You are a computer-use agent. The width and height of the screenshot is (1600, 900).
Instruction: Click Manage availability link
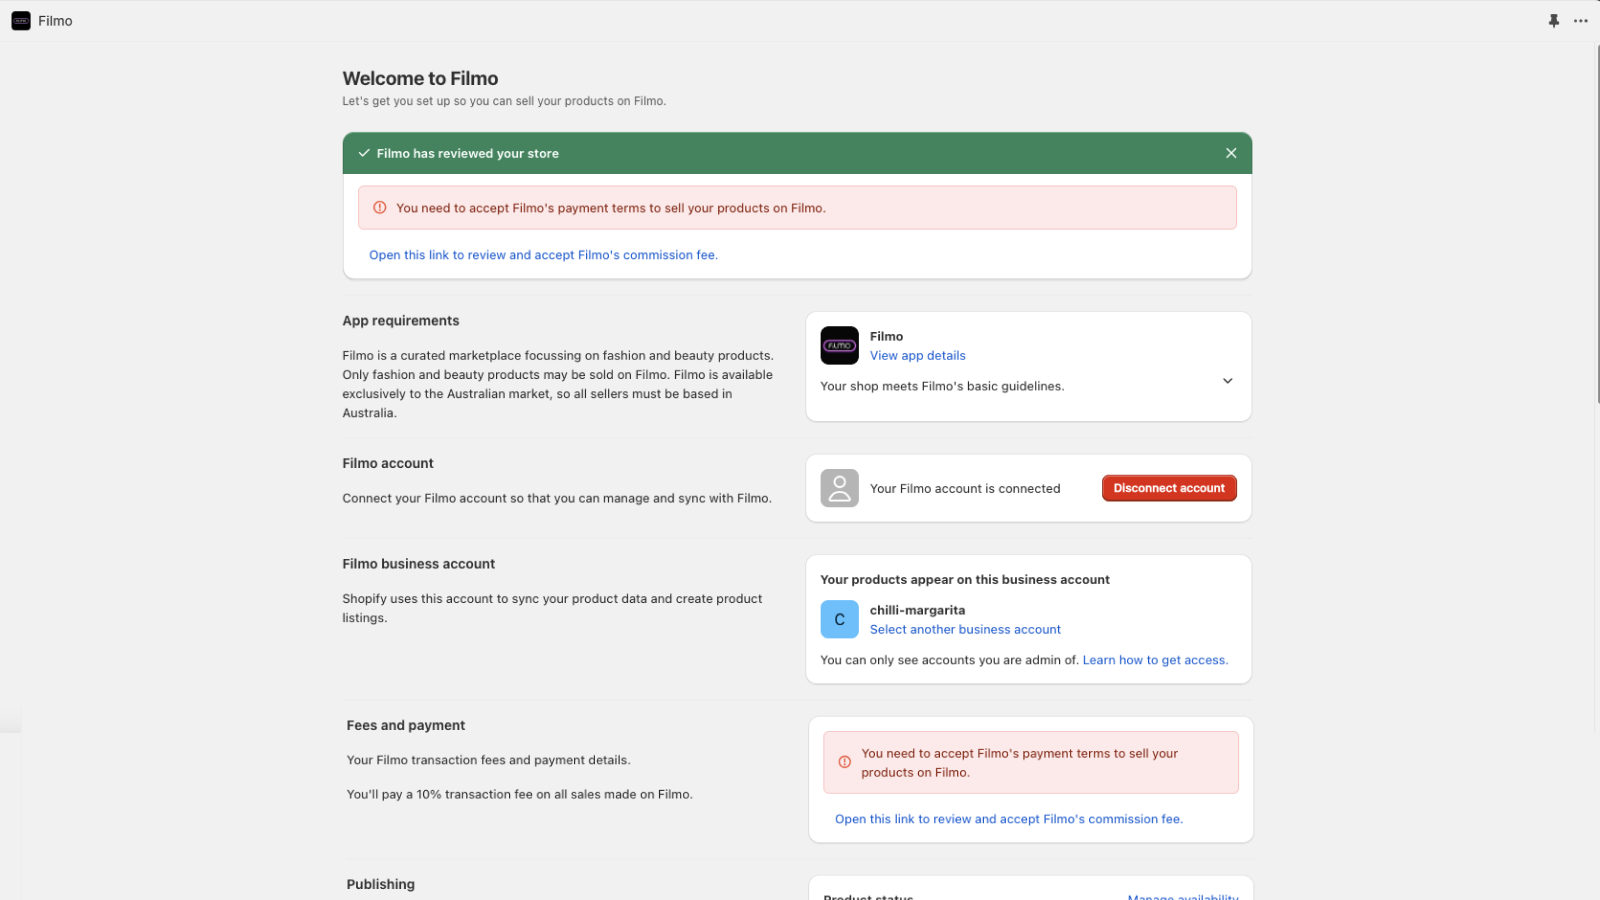[x=1183, y=897]
